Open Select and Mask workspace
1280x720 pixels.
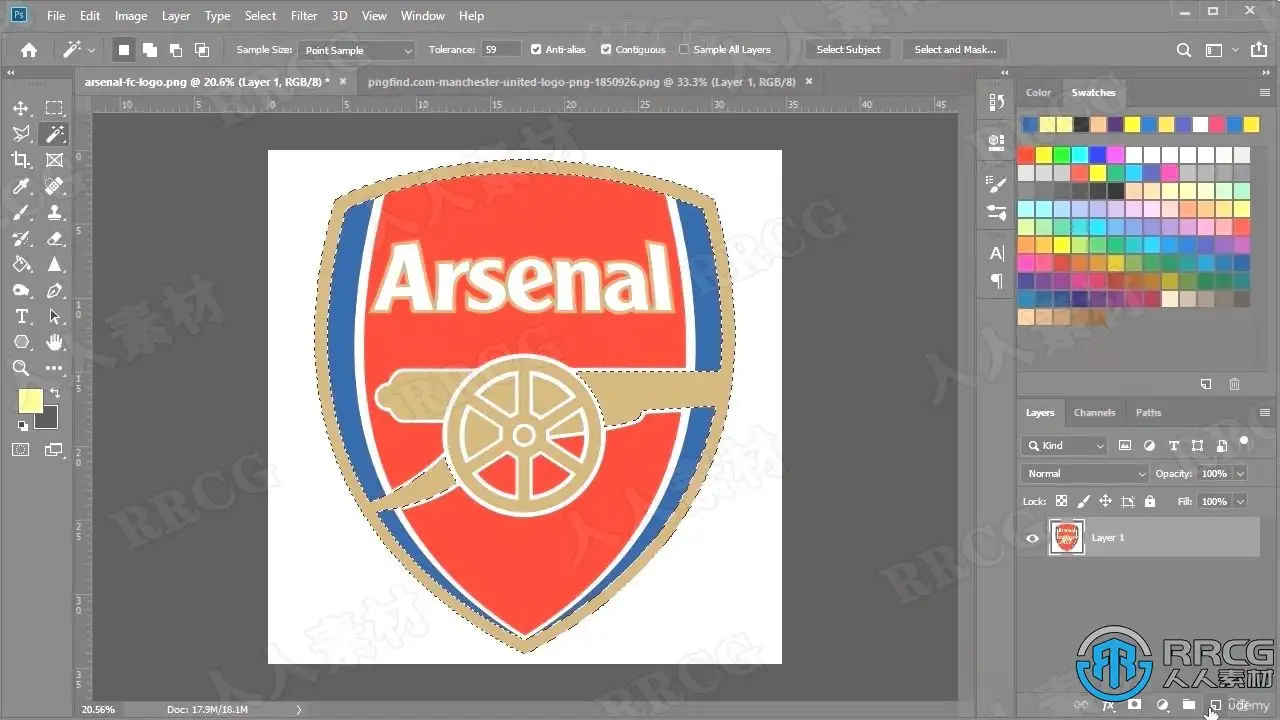(955, 49)
